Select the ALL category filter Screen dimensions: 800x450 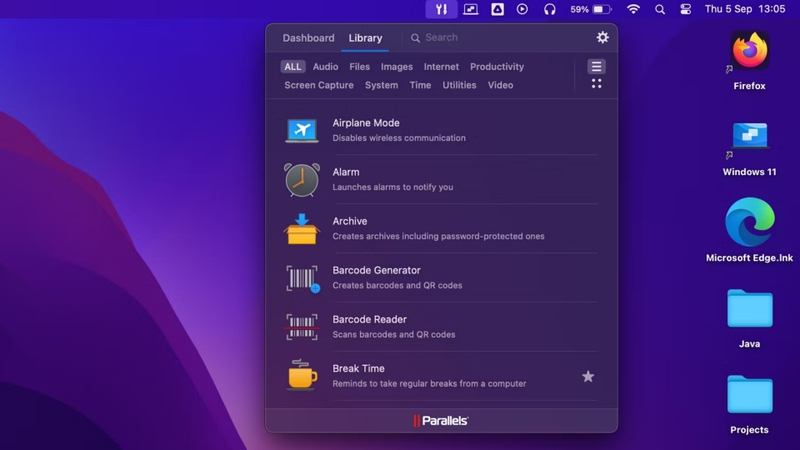tap(292, 67)
